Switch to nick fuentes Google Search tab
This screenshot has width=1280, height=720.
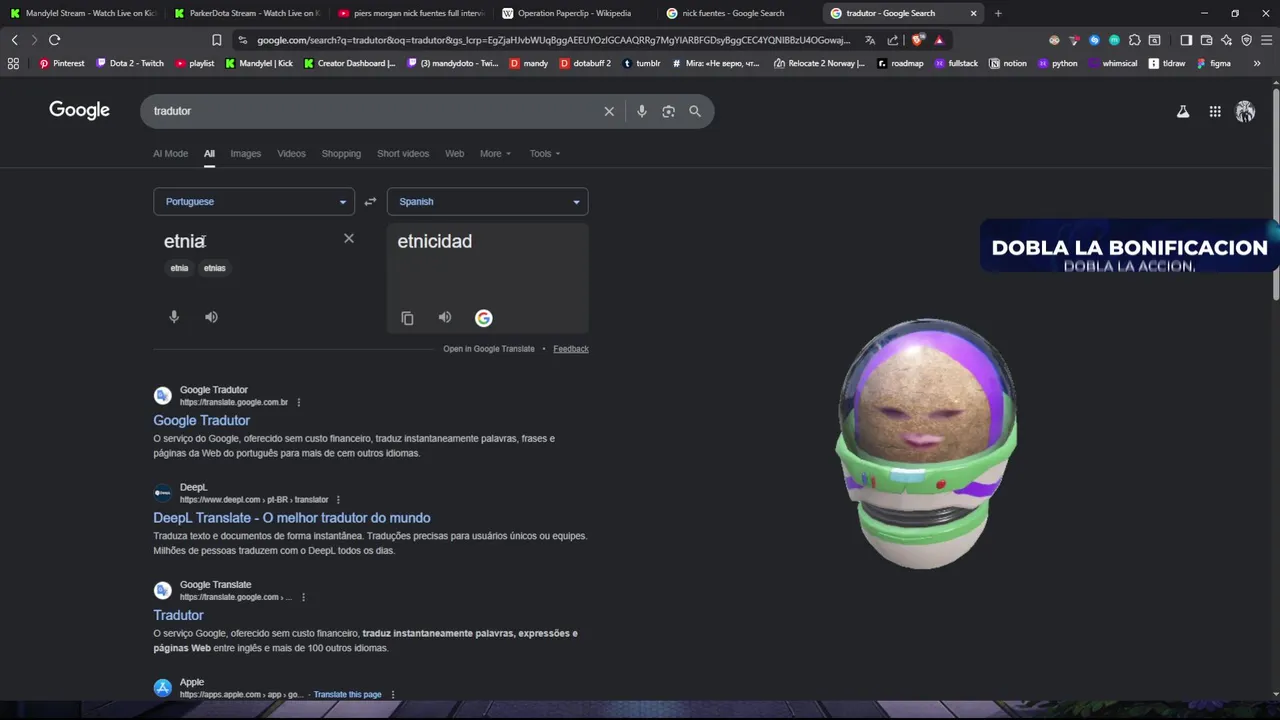pos(738,13)
